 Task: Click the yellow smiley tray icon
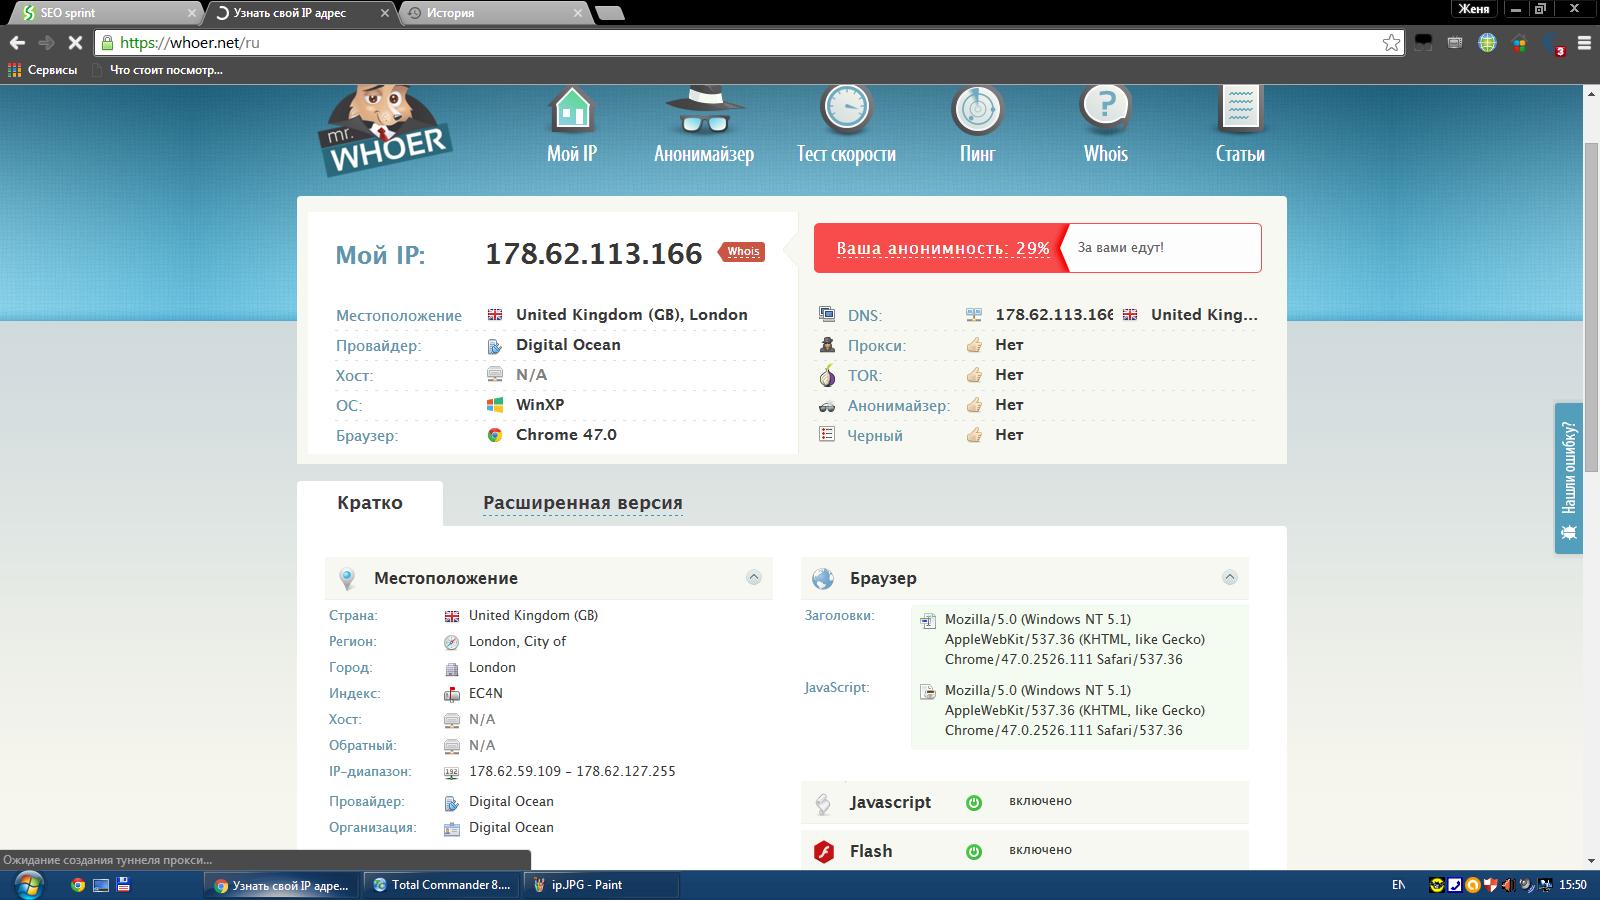tap(1438, 885)
